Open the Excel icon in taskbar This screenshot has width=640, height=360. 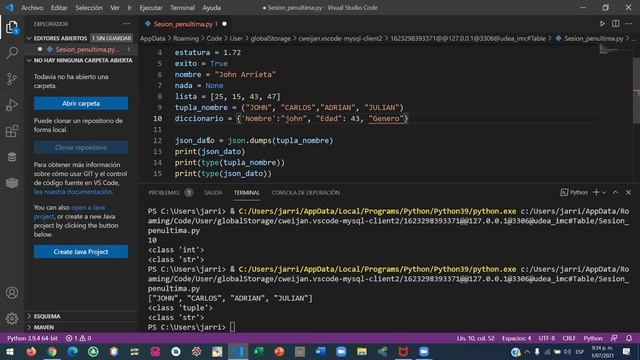point(259,351)
